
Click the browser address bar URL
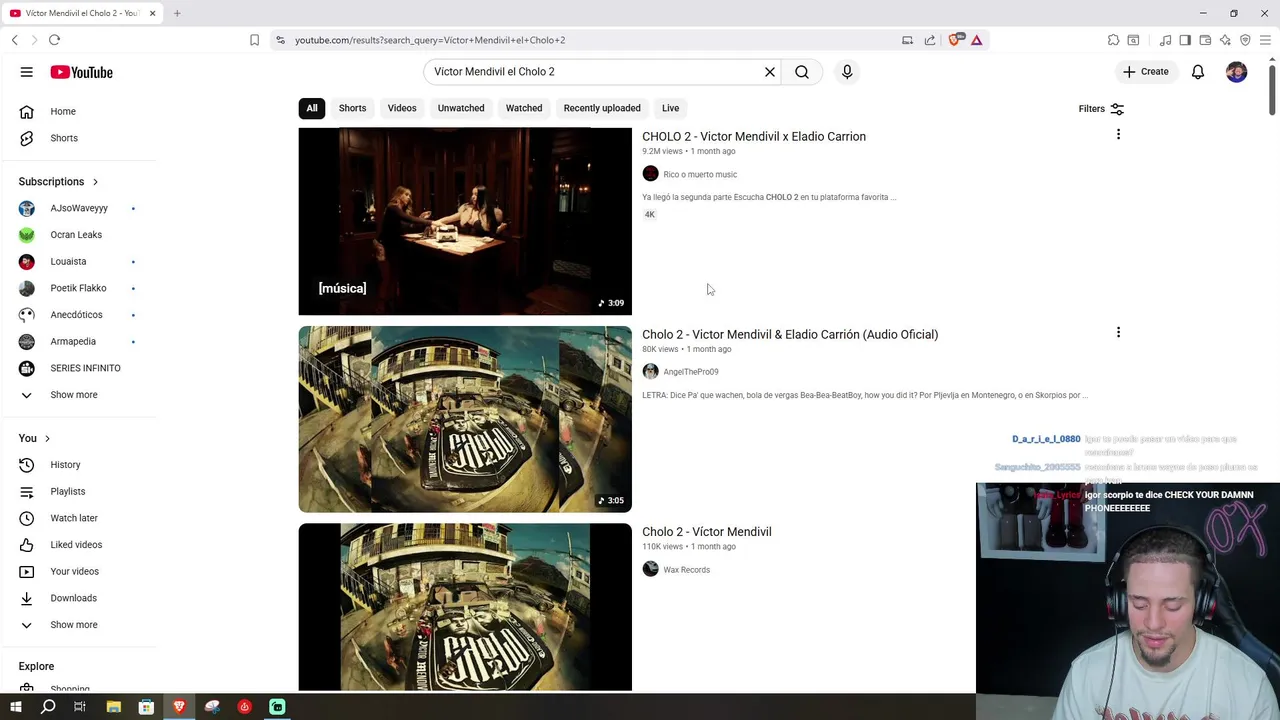430,40
